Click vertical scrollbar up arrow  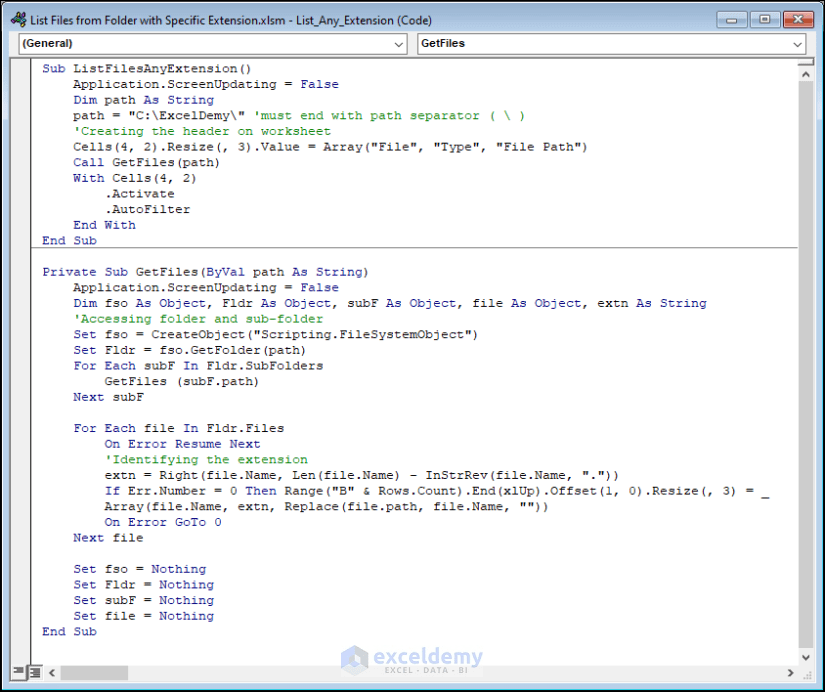pos(806,75)
